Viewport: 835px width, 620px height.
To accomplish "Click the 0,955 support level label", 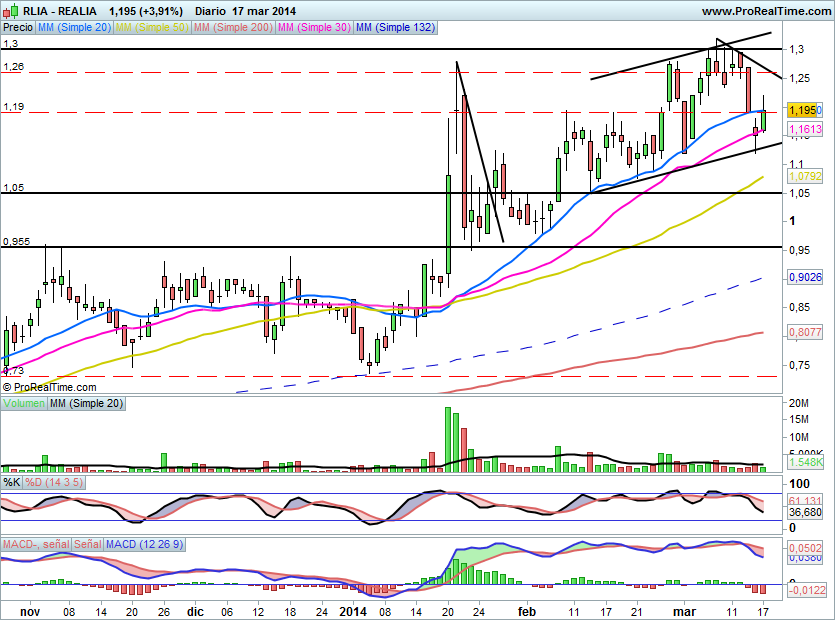I will (17, 241).
